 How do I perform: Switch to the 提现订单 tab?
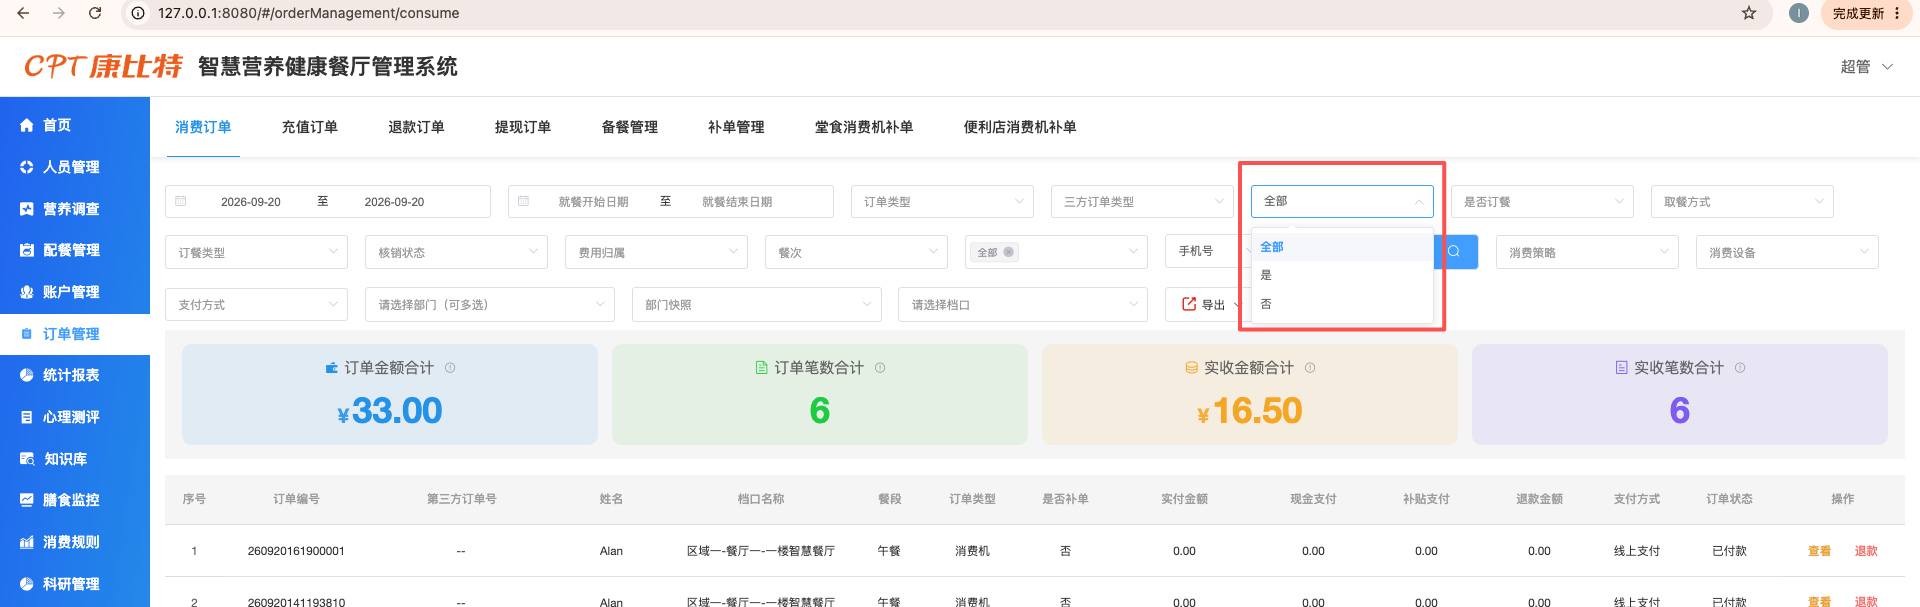point(523,127)
